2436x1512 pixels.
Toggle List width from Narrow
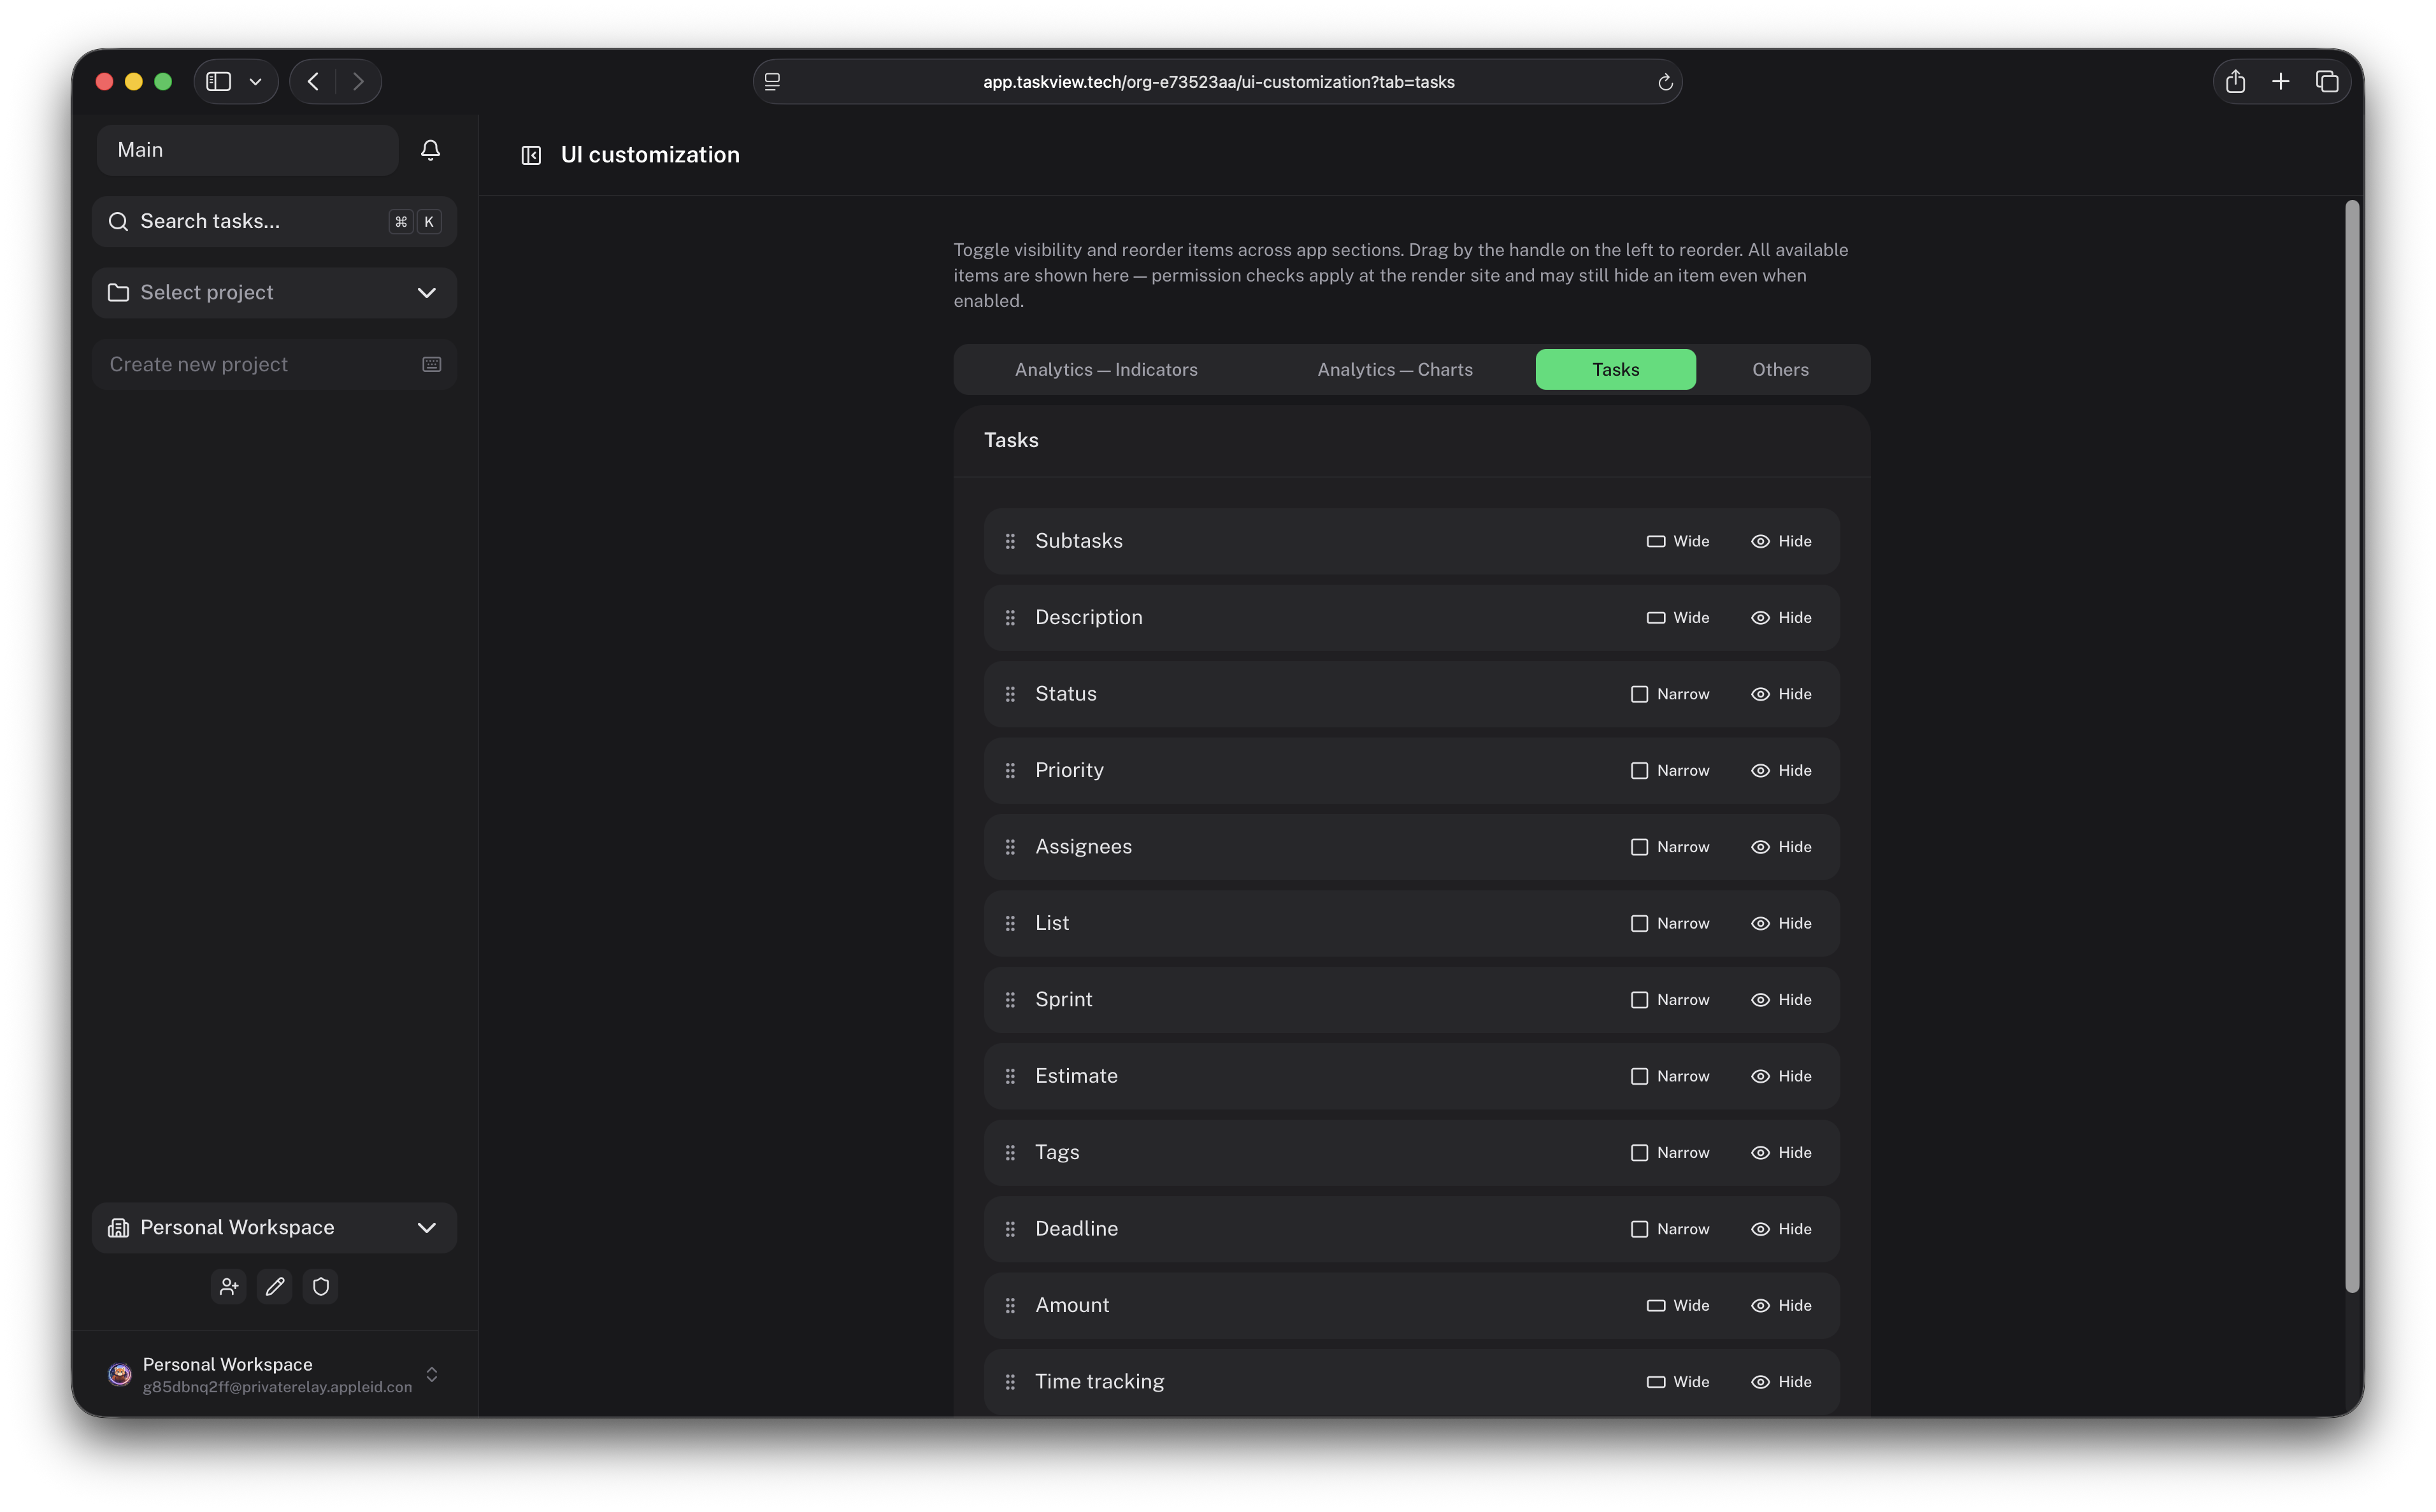pyautogui.click(x=1670, y=924)
